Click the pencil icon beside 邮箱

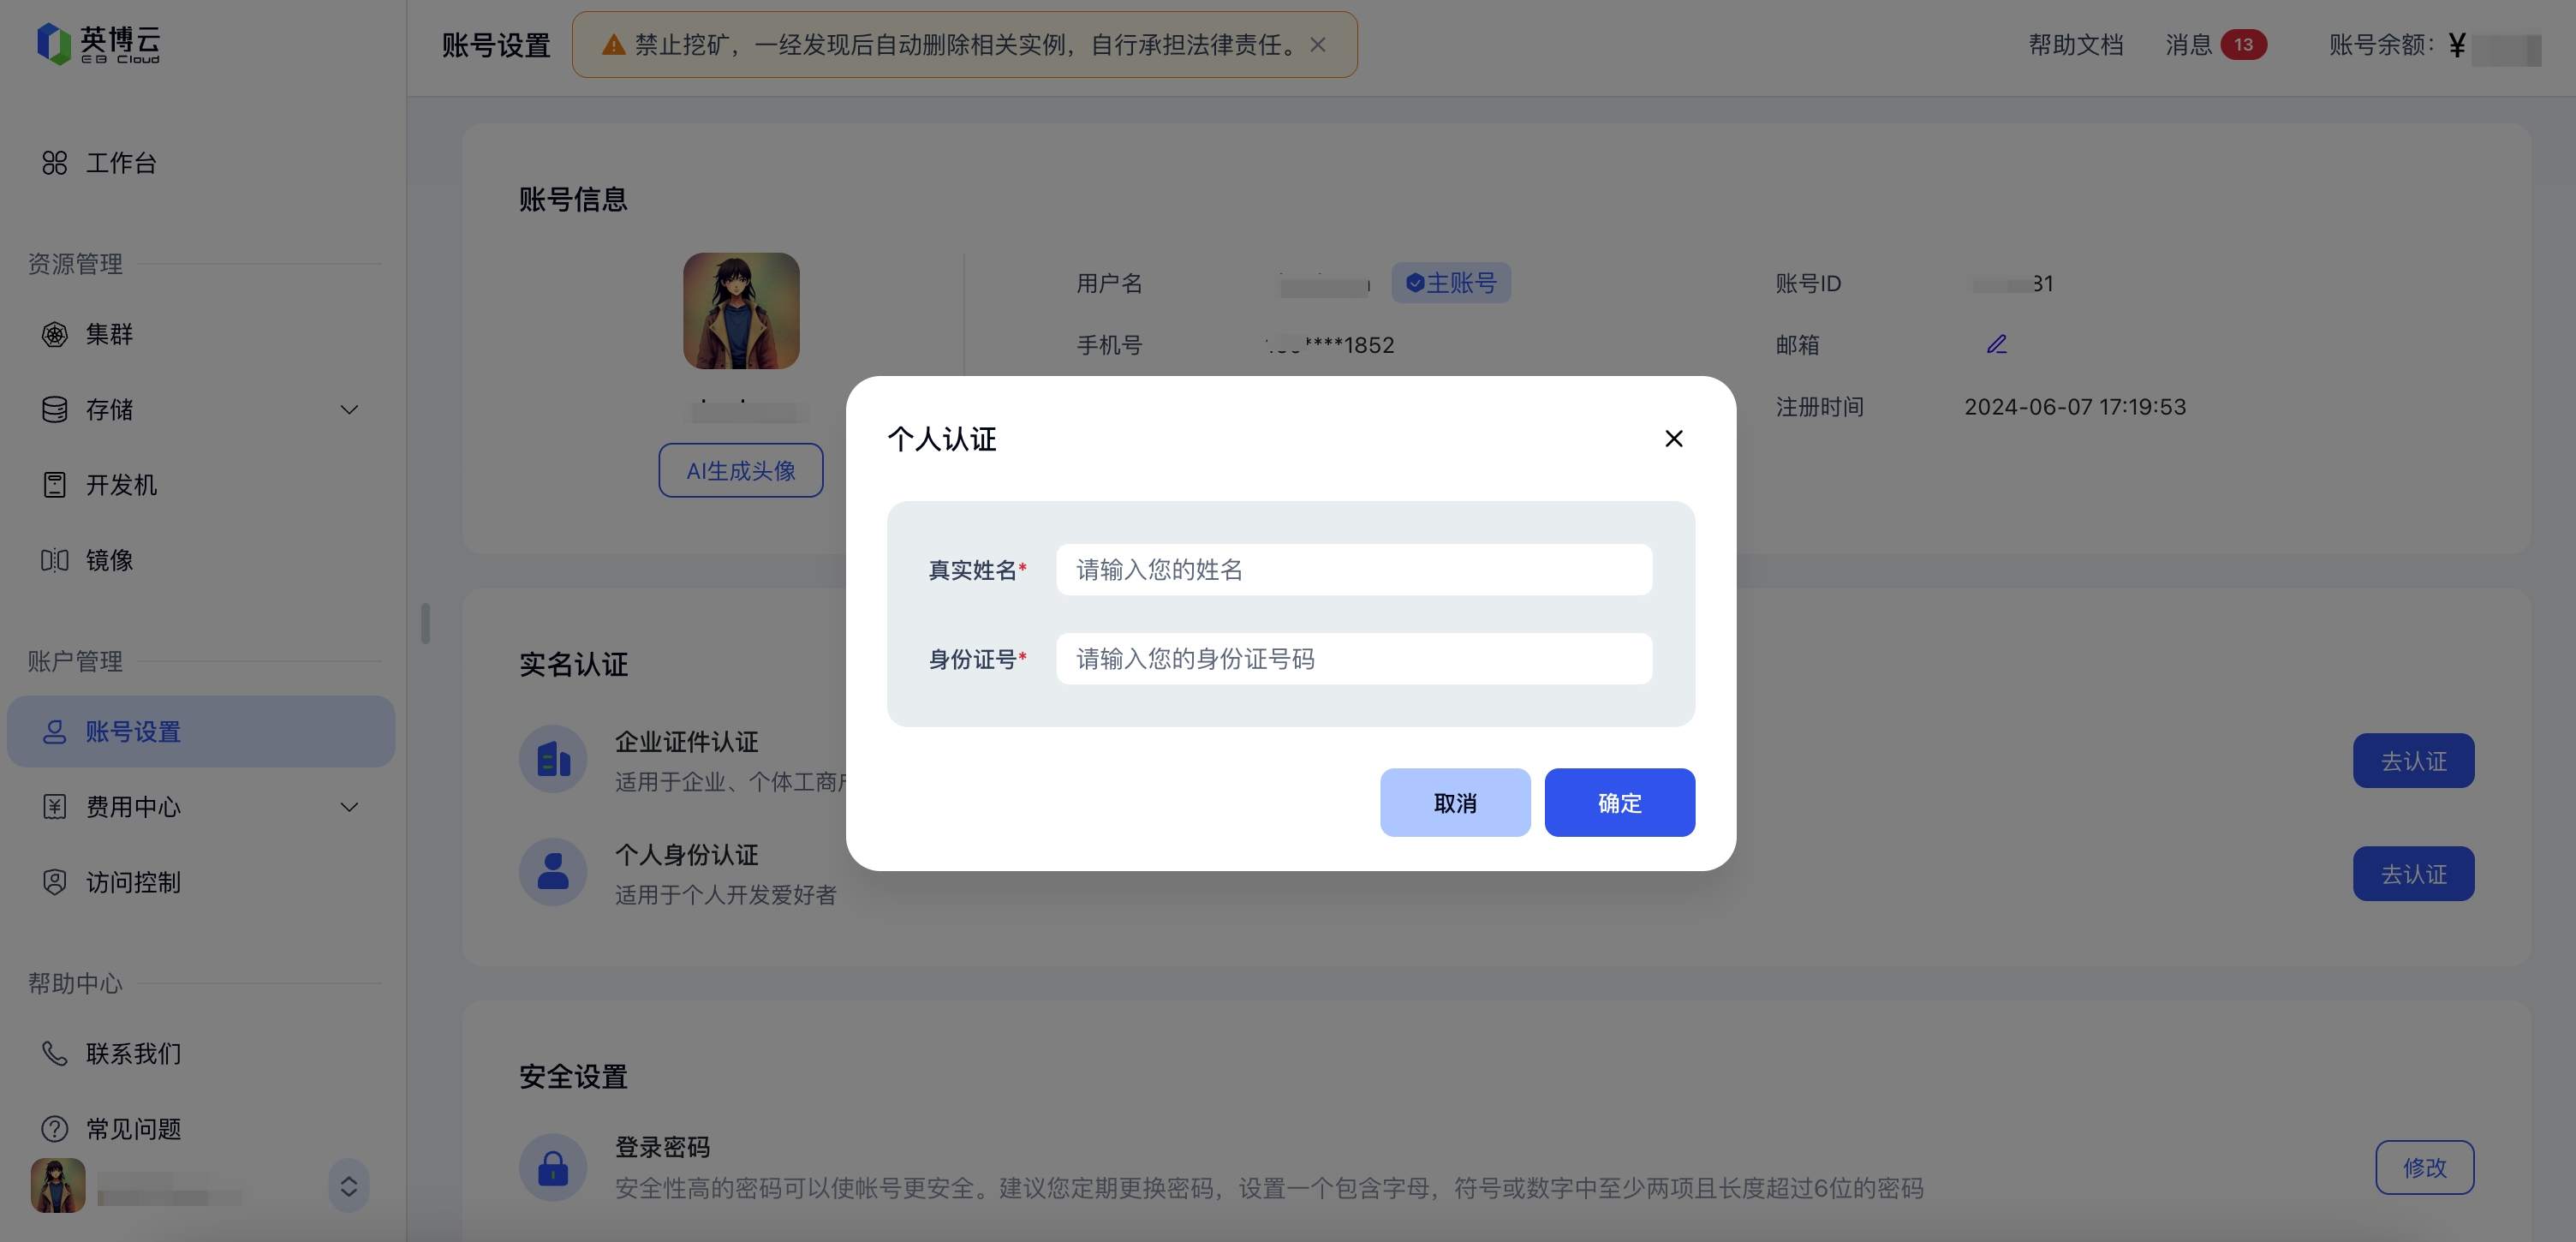1997,344
